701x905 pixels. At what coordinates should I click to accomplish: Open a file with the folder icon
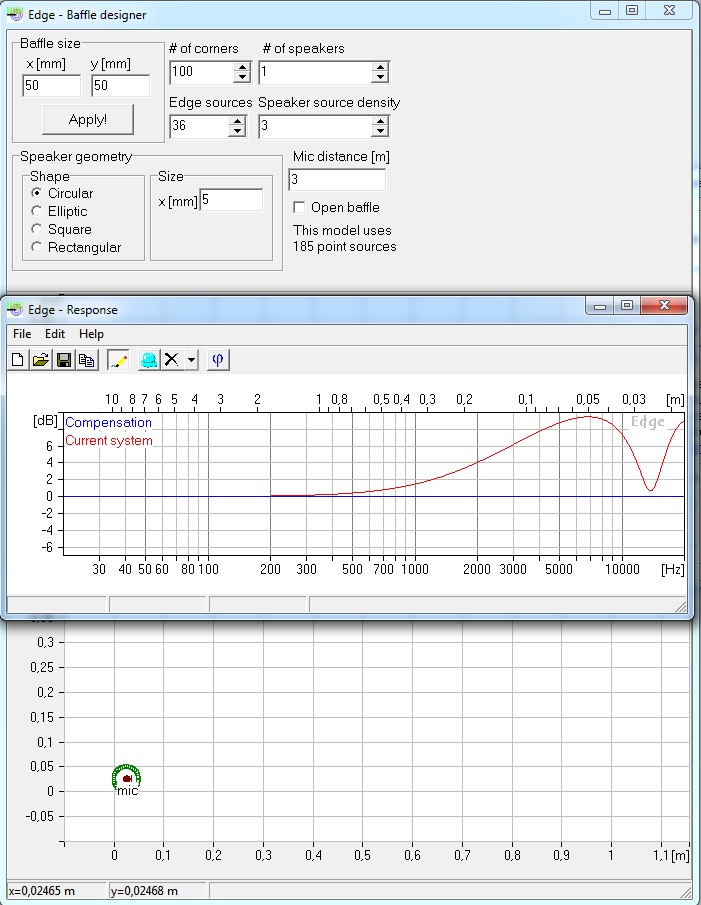click(41, 360)
